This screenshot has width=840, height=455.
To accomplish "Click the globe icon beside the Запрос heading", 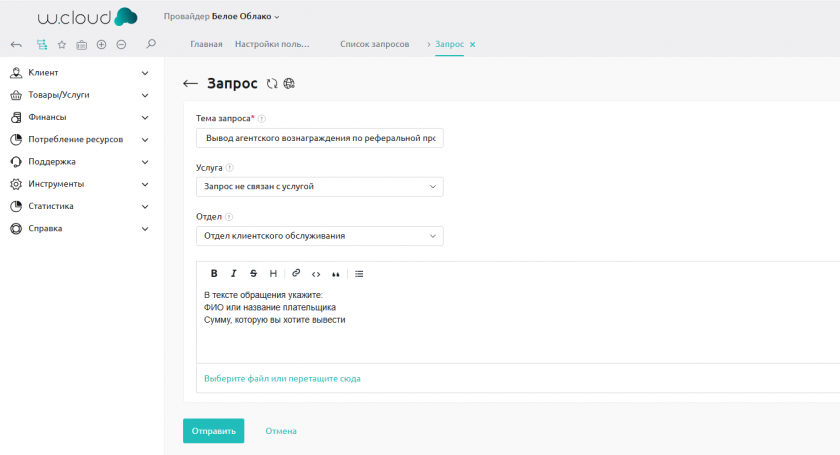I will [x=289, y=84].
